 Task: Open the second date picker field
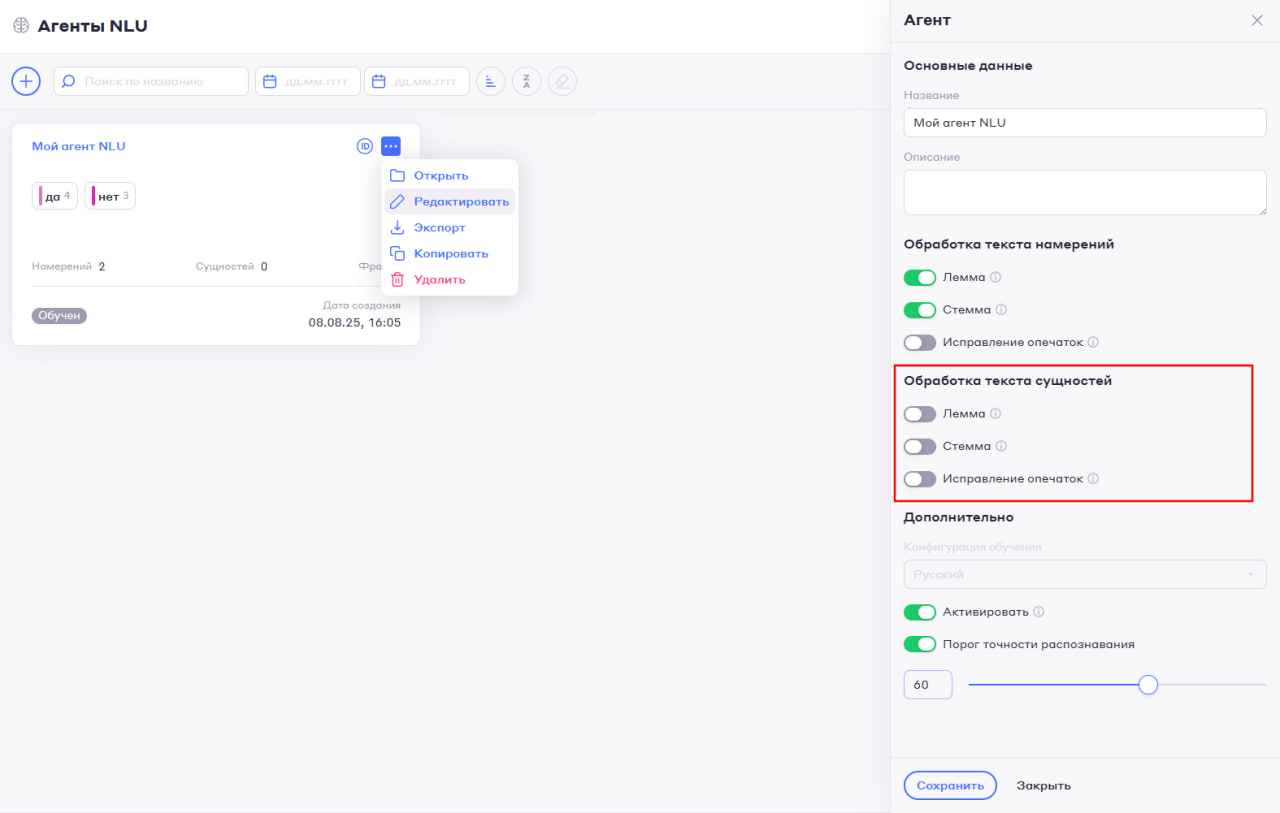pos(417,81)
